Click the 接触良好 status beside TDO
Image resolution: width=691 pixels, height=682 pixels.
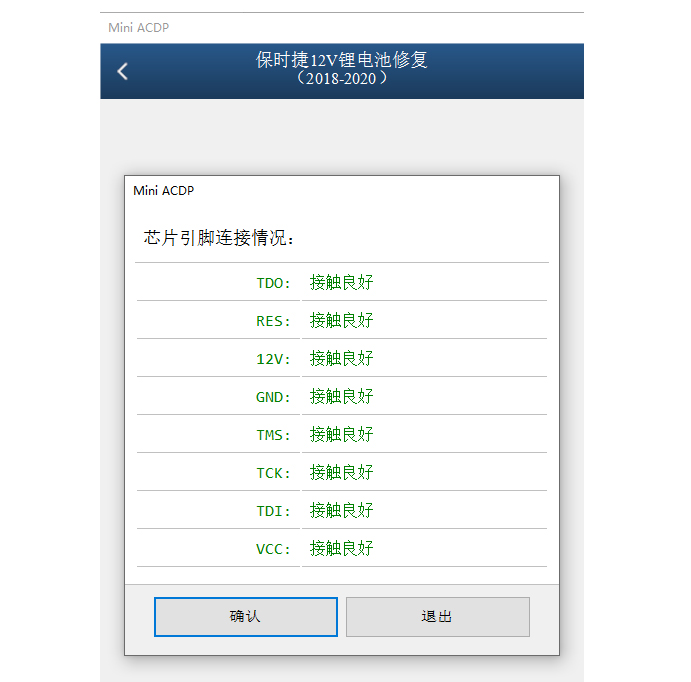click(x=341, y=283)
